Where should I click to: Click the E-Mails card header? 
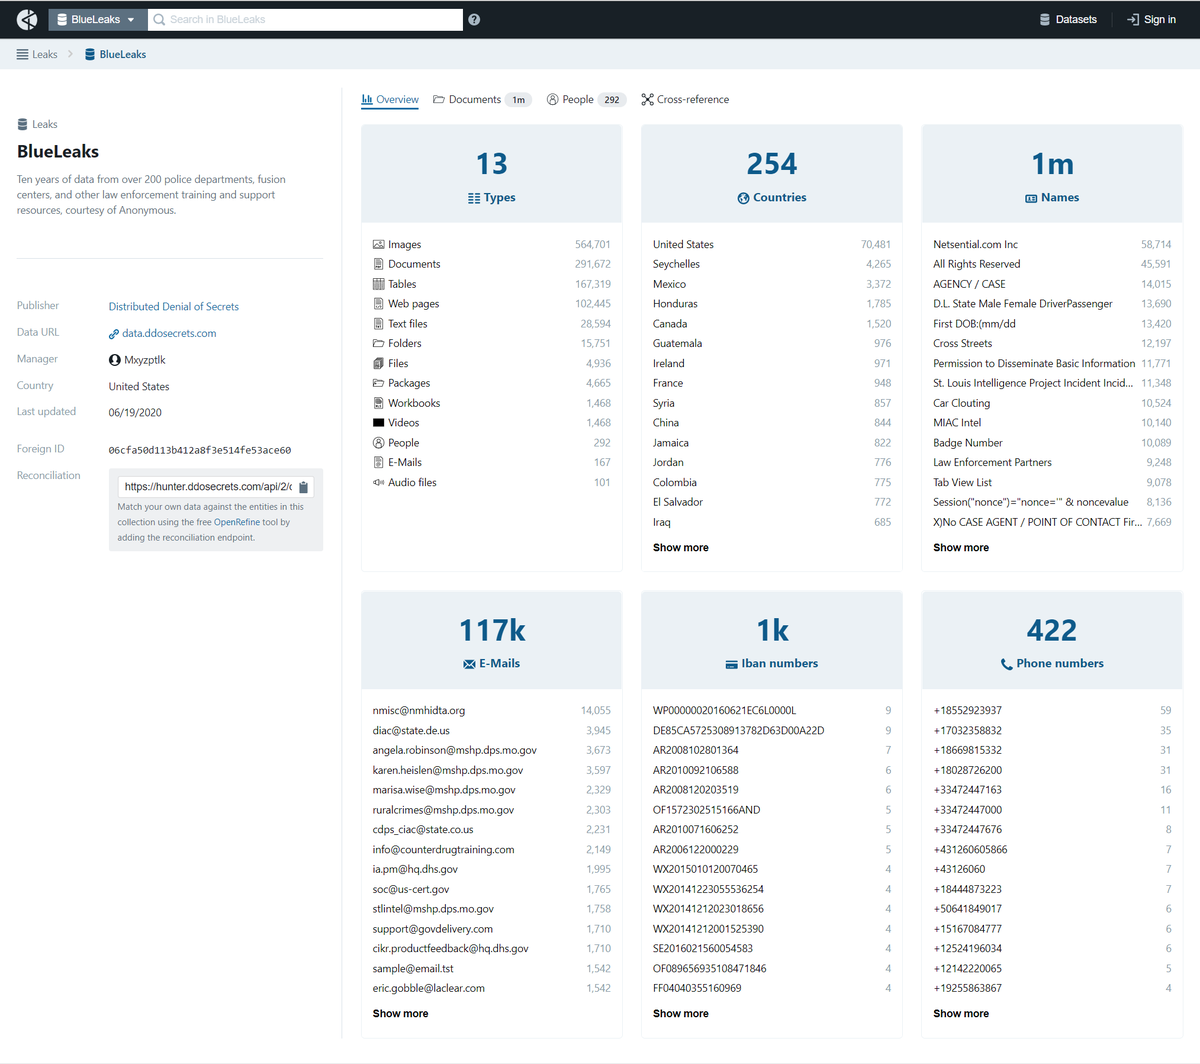(492, 640)
